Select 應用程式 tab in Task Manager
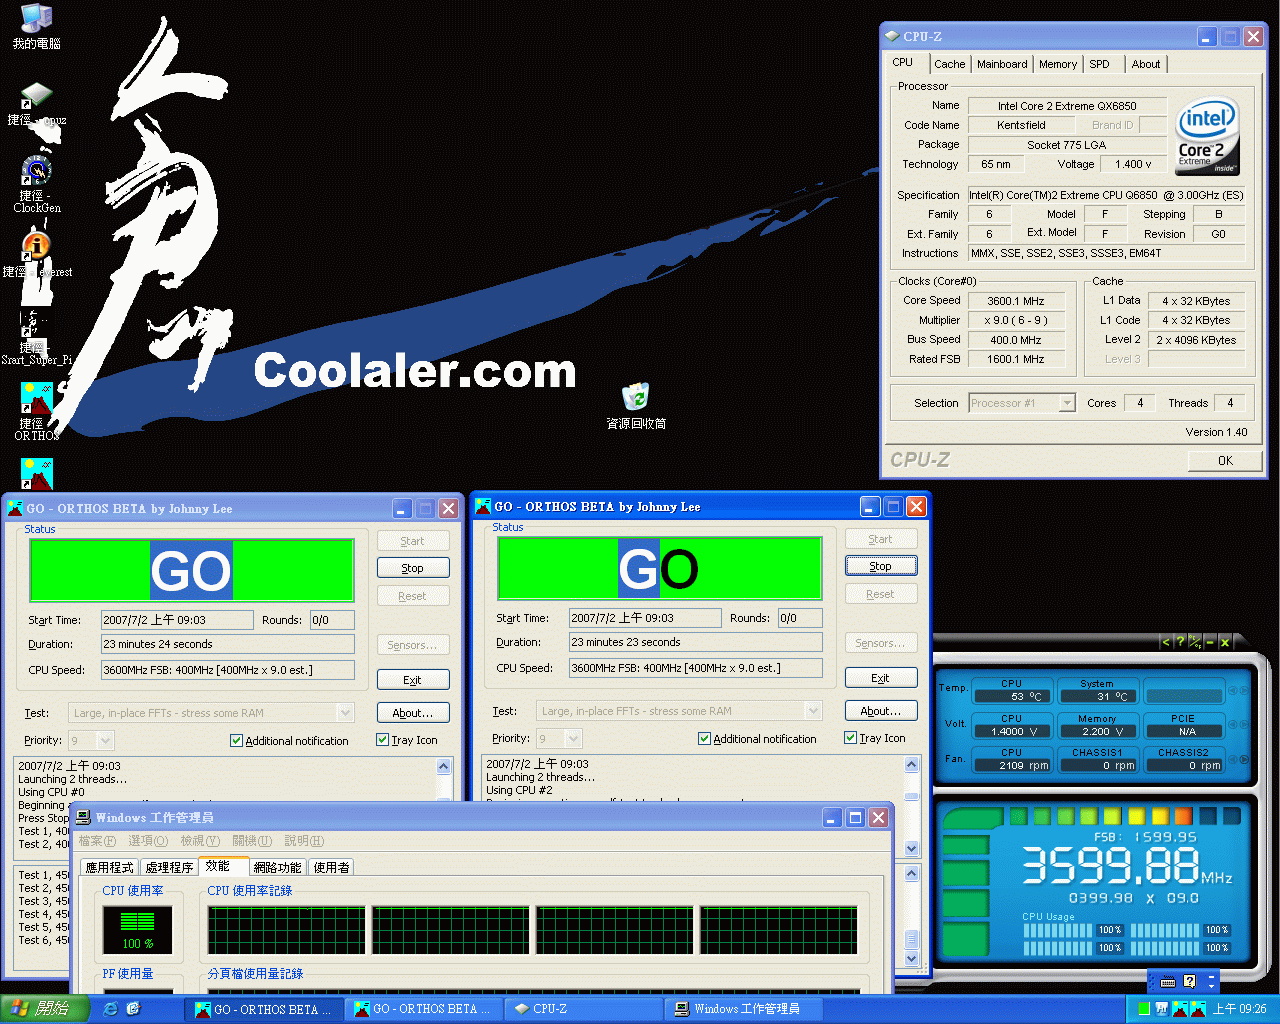 click(110, 867)
